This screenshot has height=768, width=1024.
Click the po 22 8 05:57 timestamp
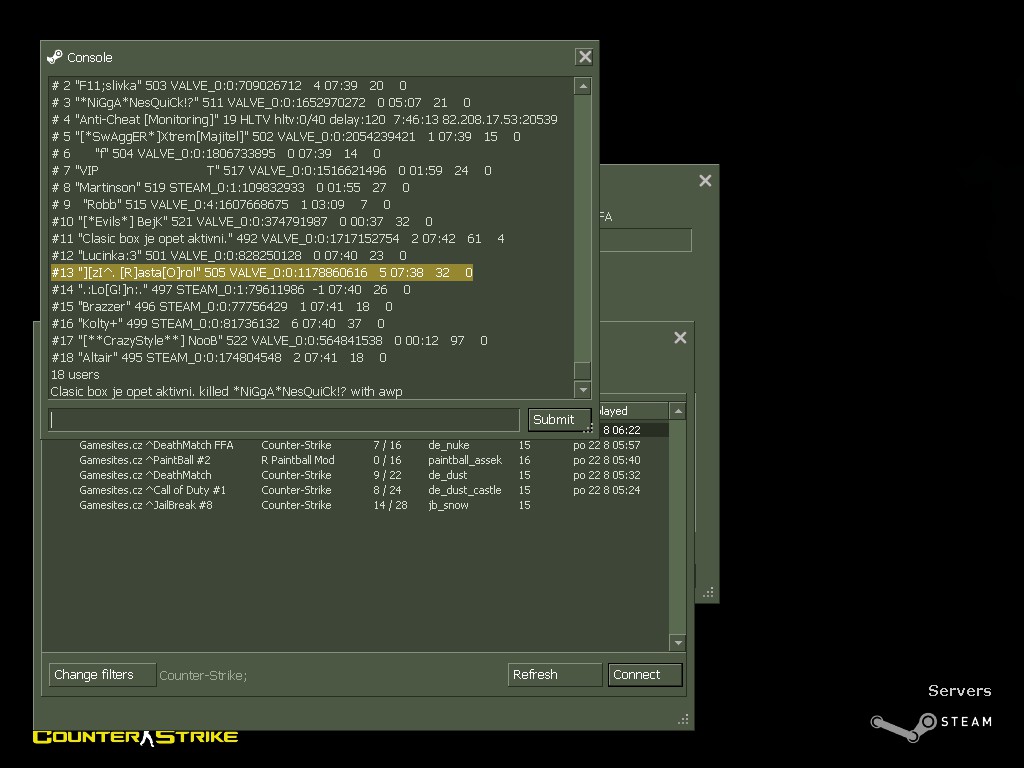607,445
